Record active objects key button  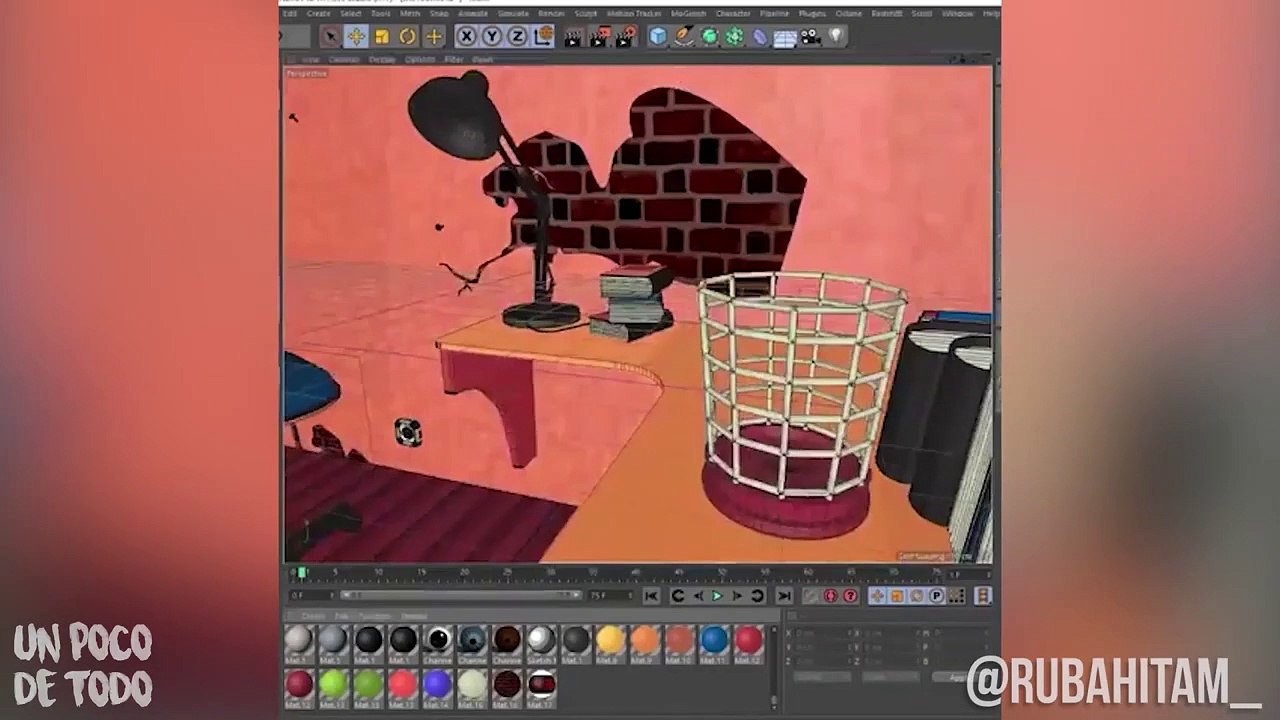(811, 596)
